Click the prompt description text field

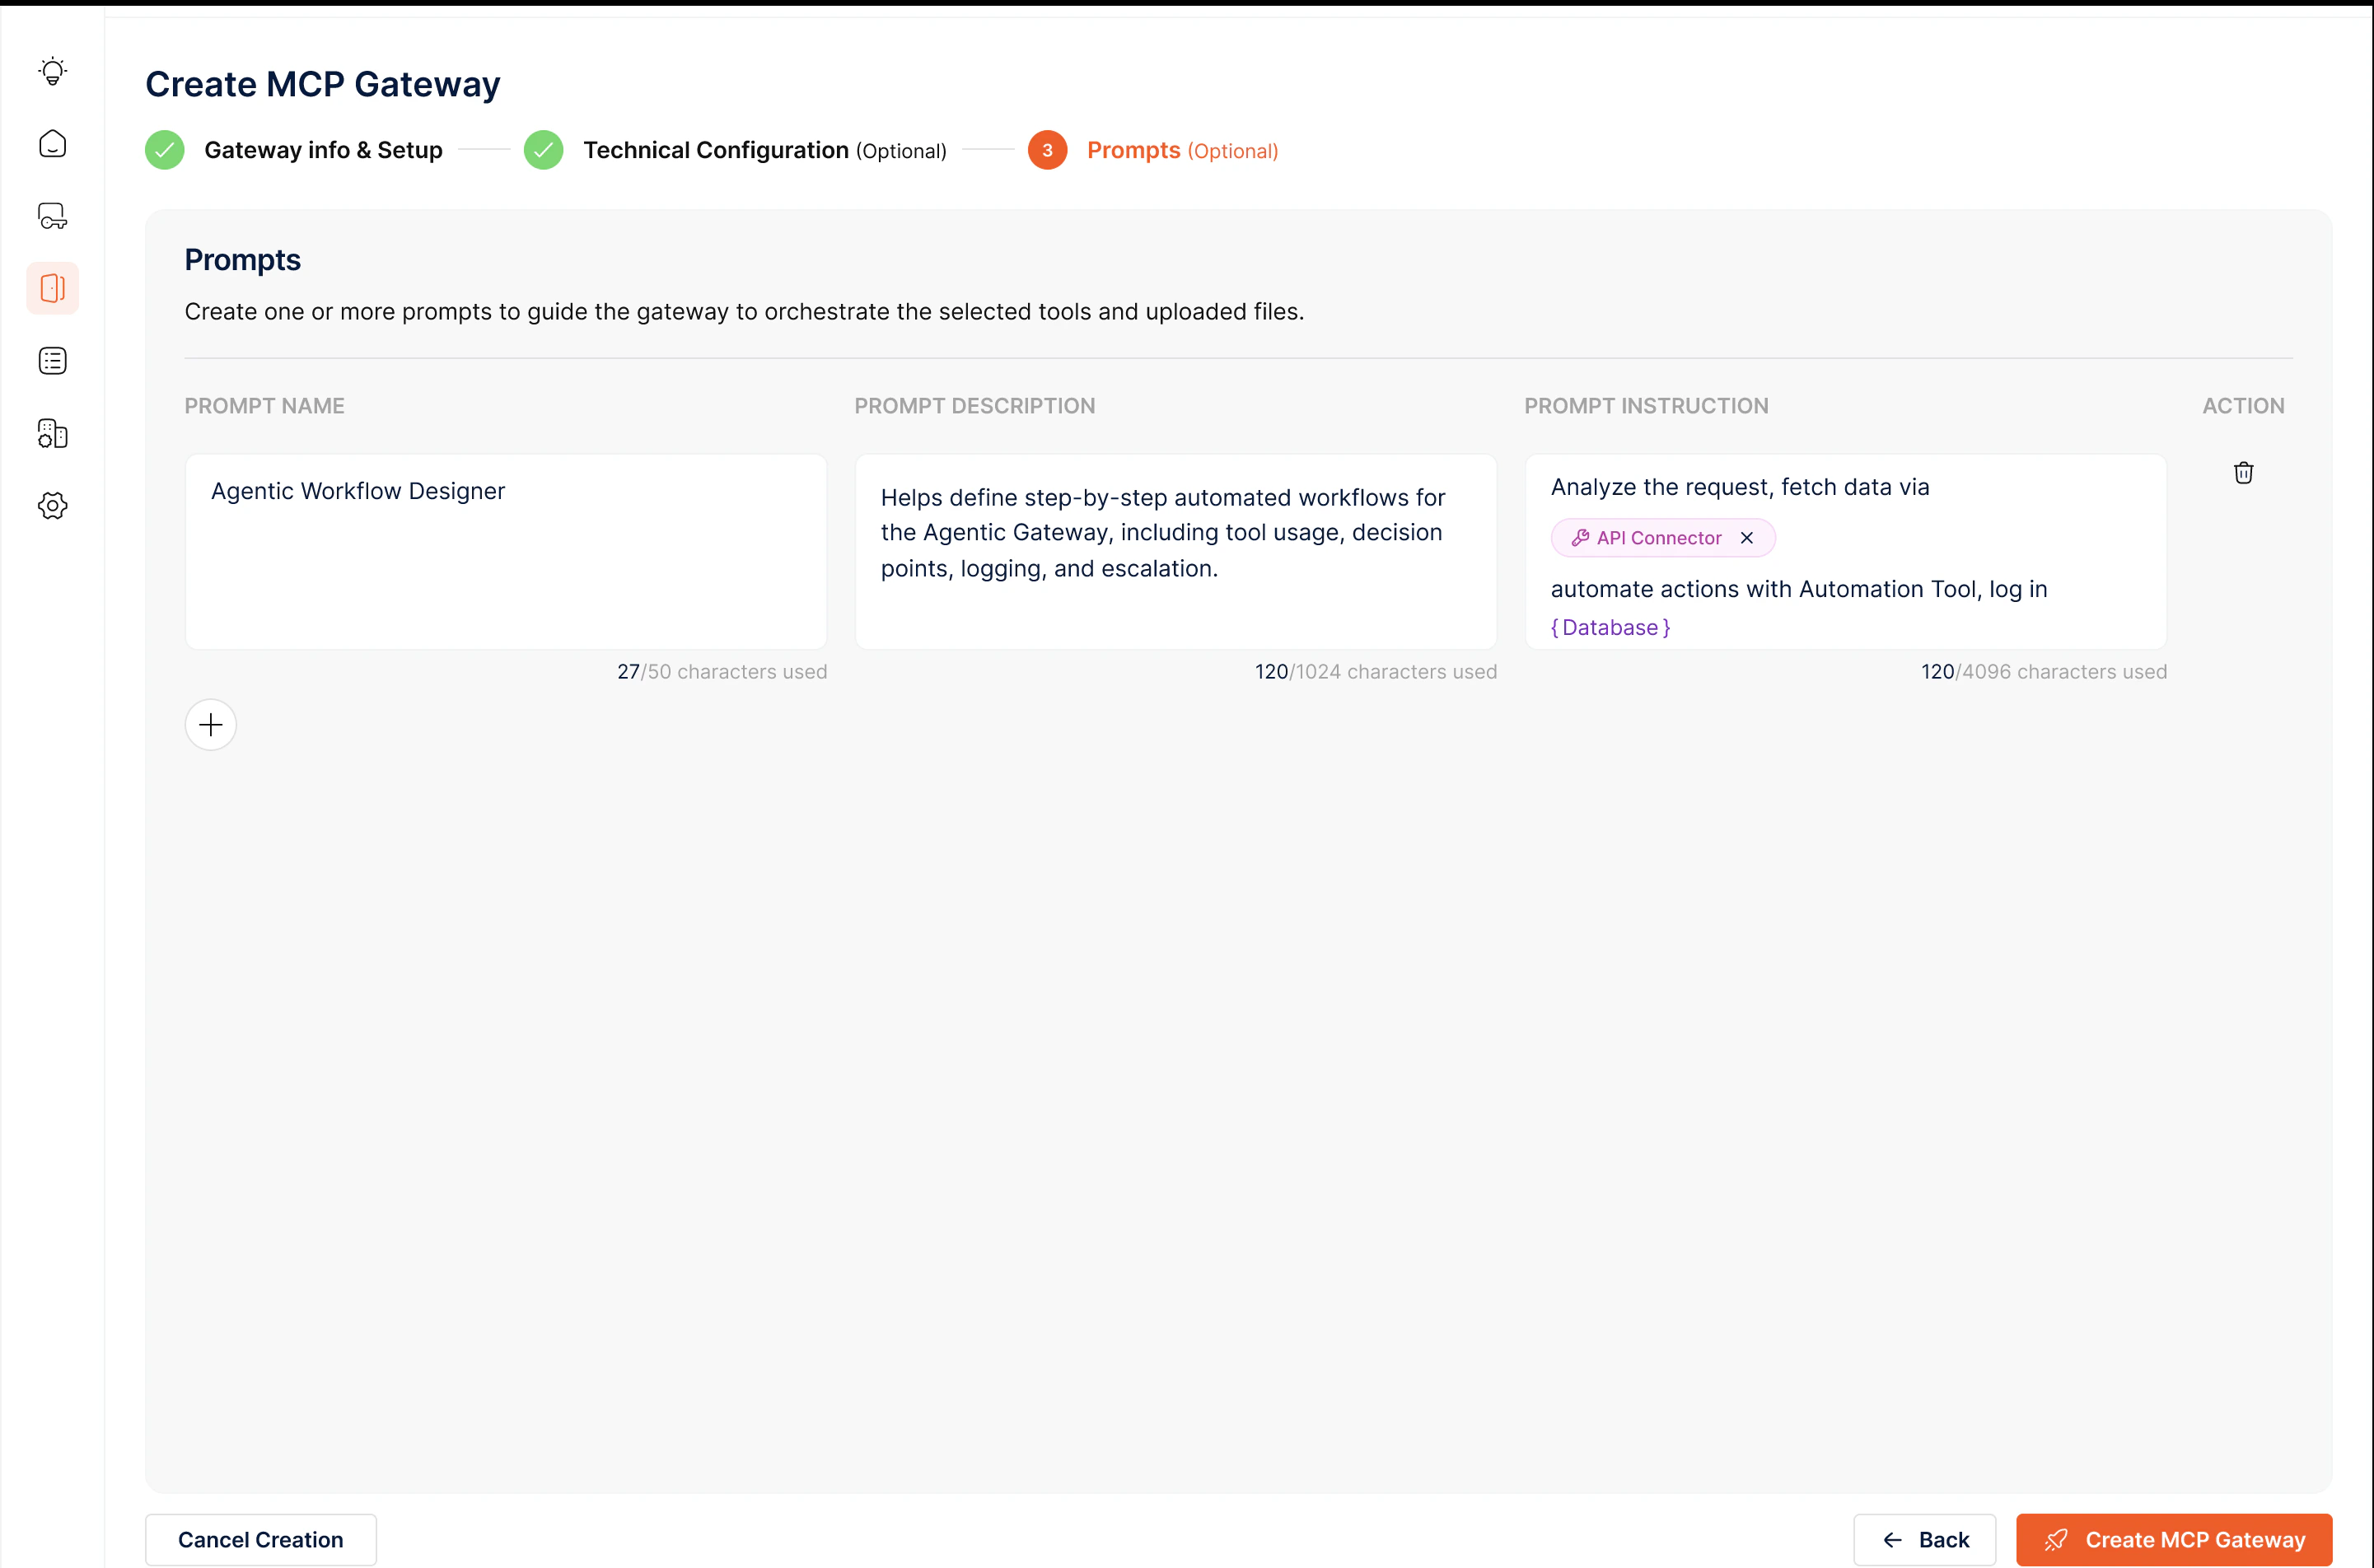coord(1175,551)
